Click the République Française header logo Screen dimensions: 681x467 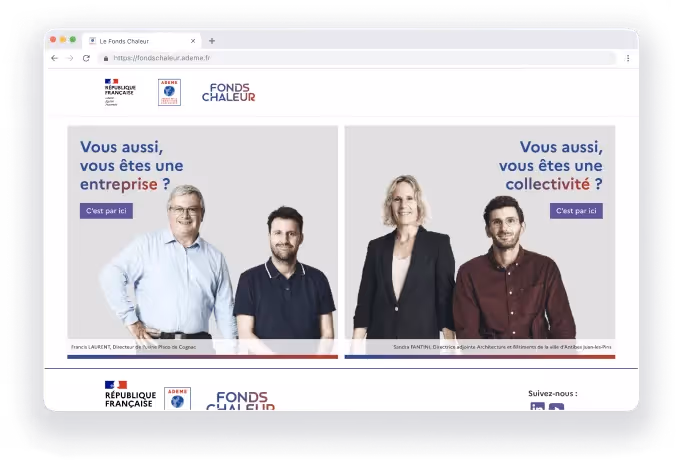(120, 92)
